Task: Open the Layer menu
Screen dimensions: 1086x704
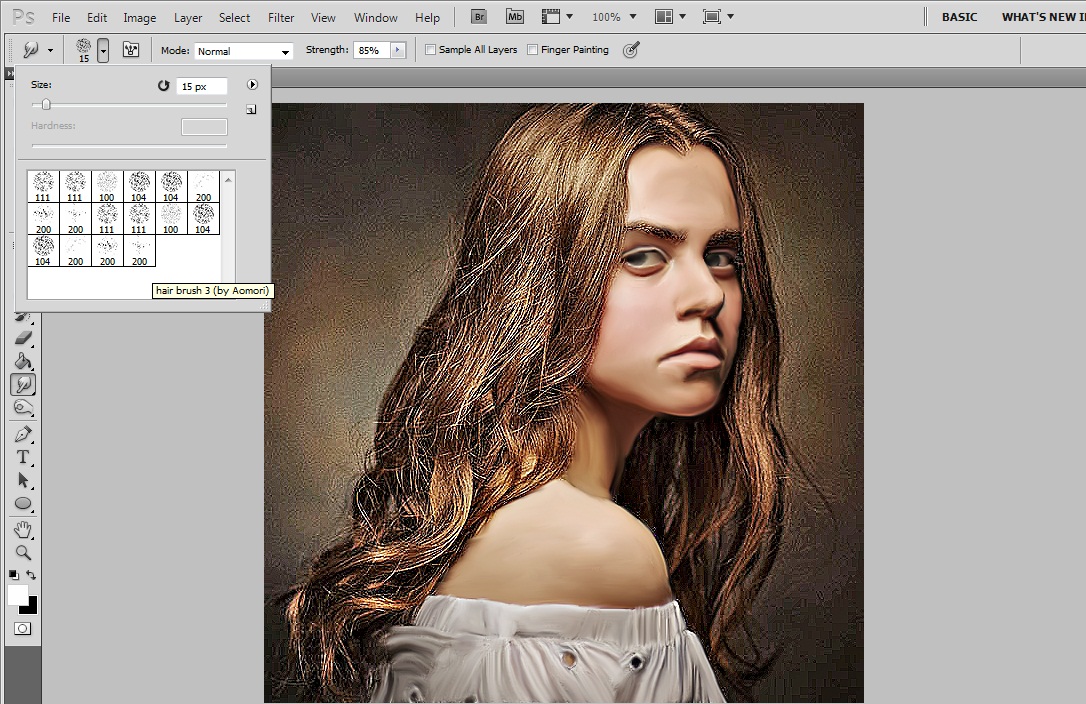Action: click(188, 18)
